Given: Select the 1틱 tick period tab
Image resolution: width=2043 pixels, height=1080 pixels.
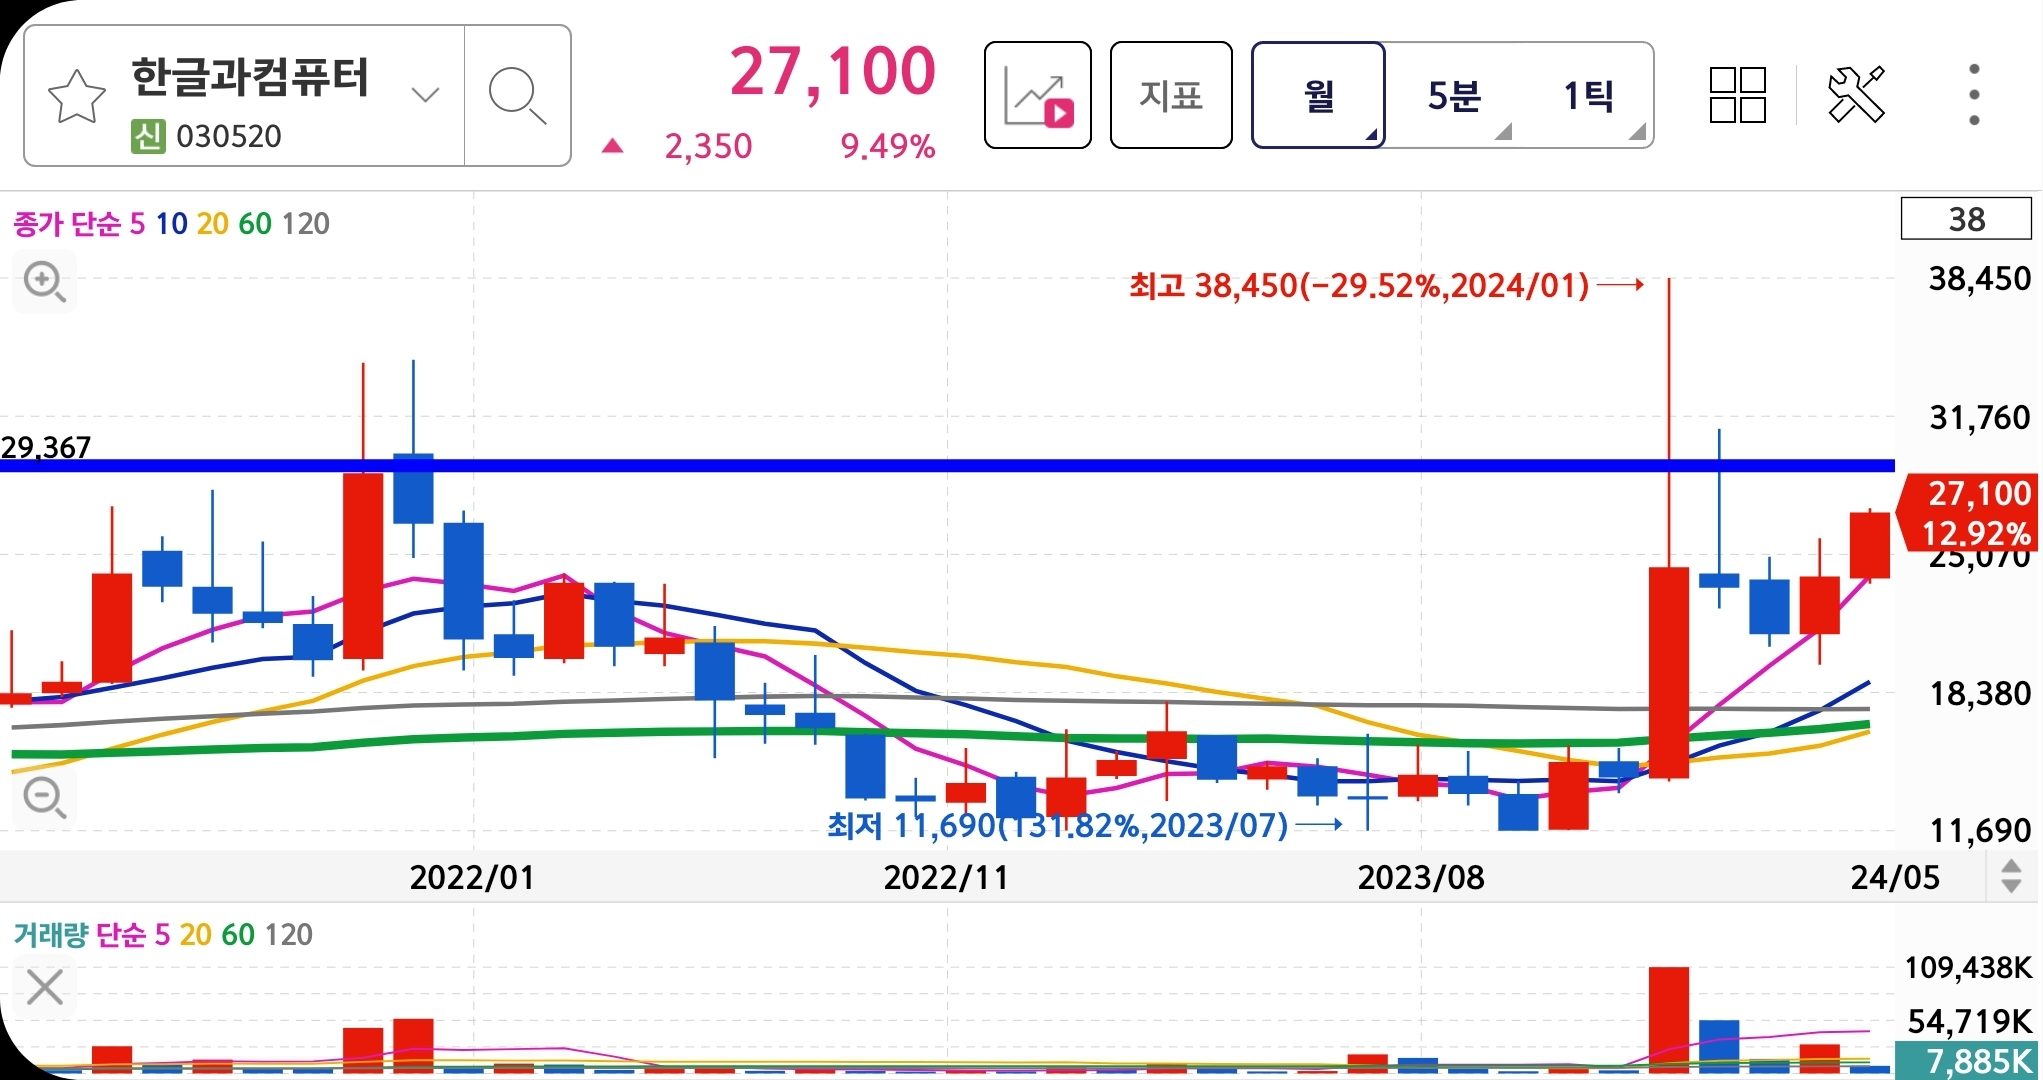Looking at the screenshot, I should pyautogui.click(x=1588, y=96).
